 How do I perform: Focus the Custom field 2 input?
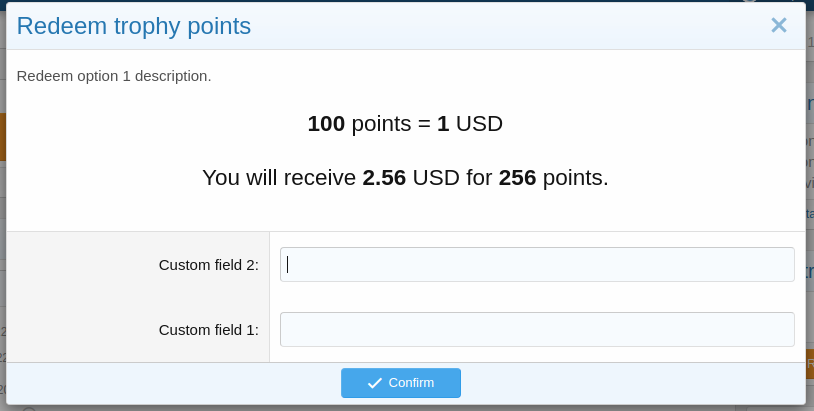point(537,265)
